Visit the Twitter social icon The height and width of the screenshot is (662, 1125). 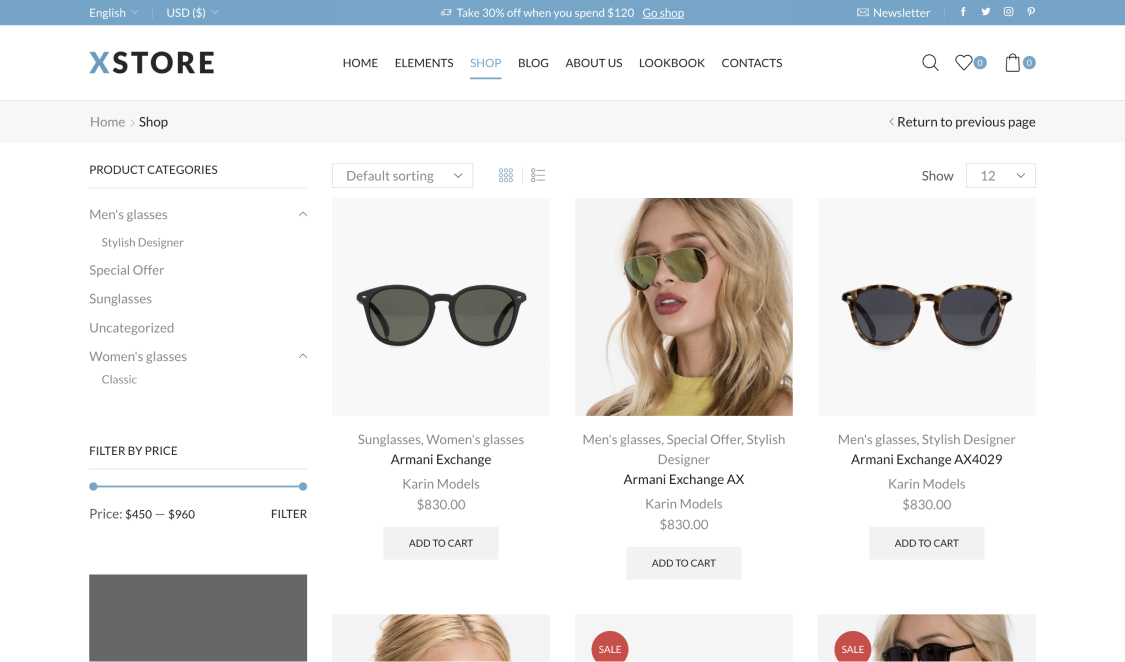click(985, 12)
